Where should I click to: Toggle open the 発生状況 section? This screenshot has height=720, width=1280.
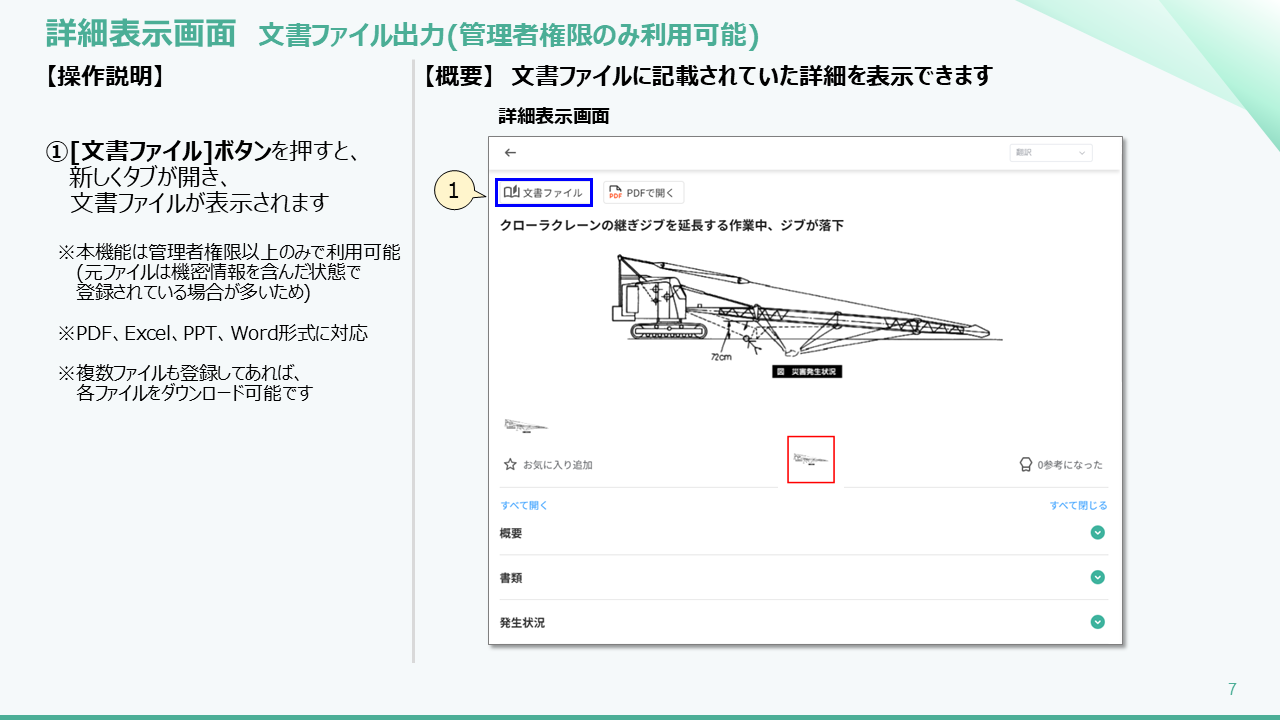[1097, 622]
